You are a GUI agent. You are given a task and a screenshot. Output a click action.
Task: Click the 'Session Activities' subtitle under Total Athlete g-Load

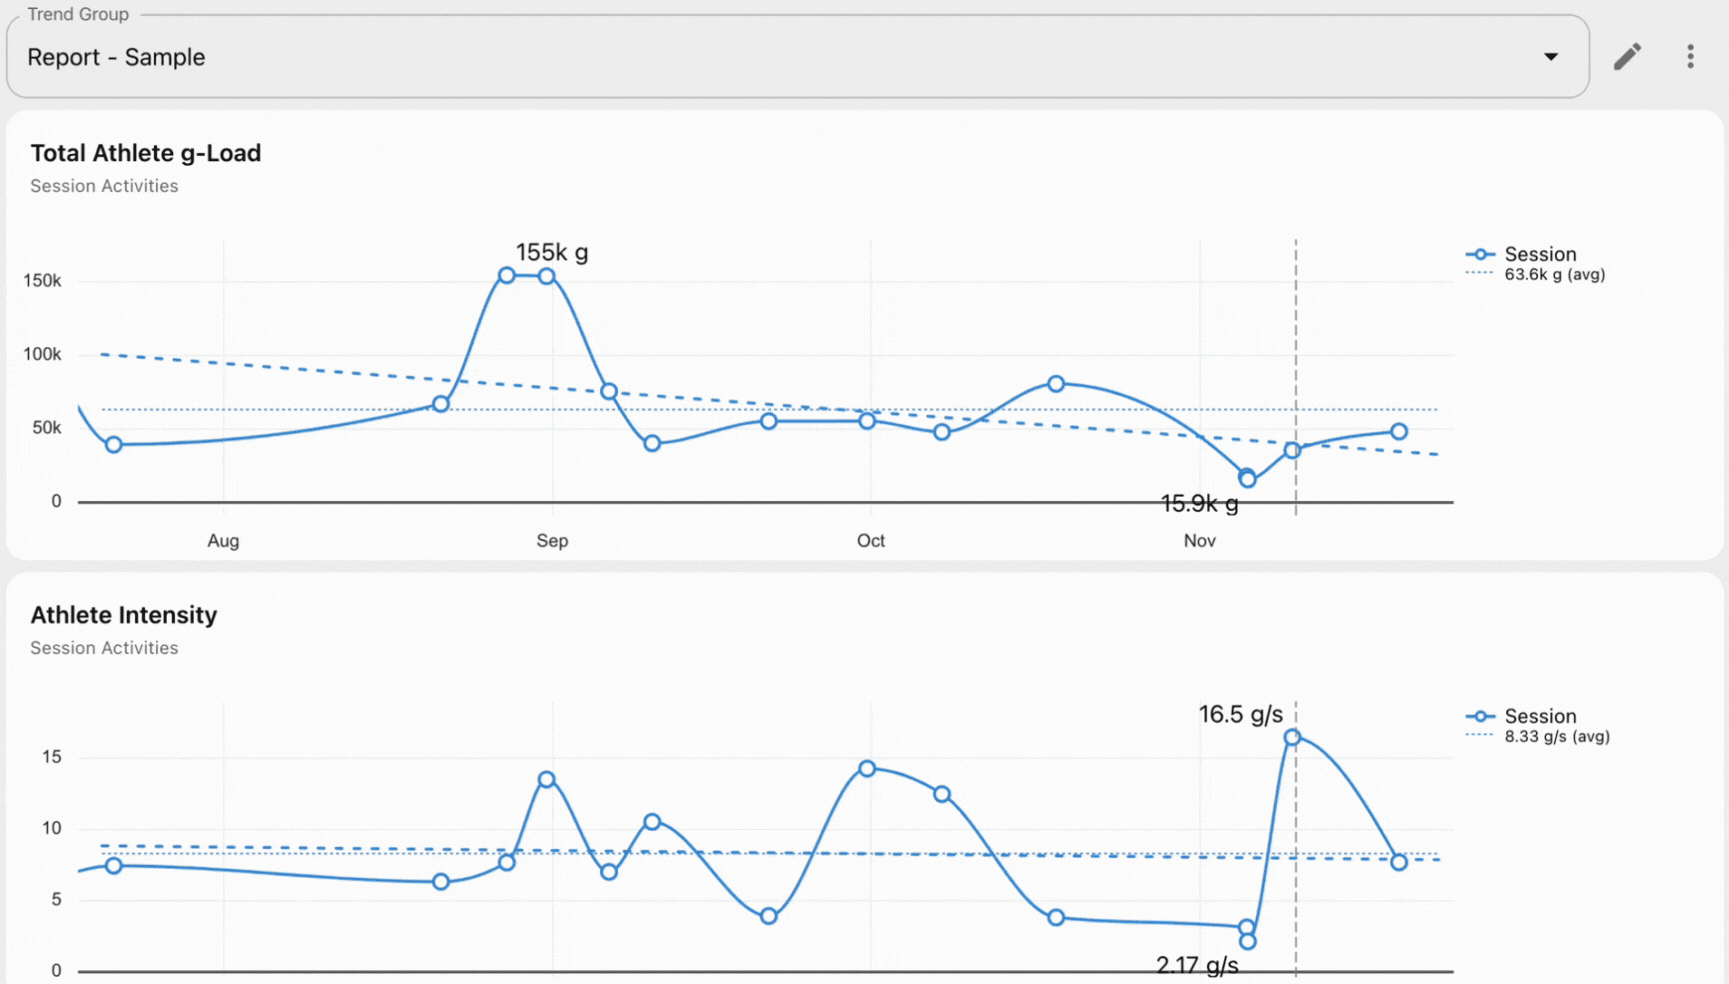pyautogui.click(x=104, y=186)
